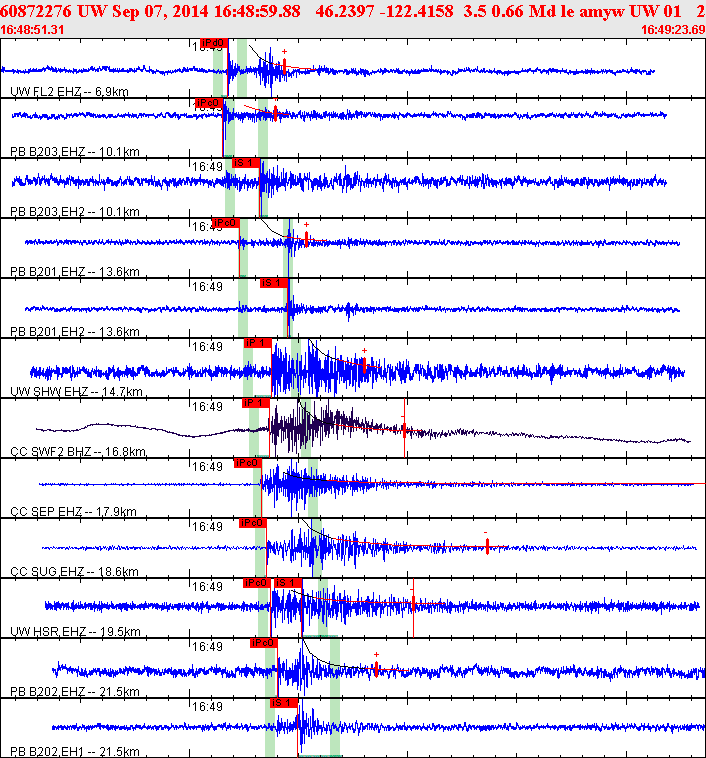Click event ID 60872276 in header

pos(36,11)
